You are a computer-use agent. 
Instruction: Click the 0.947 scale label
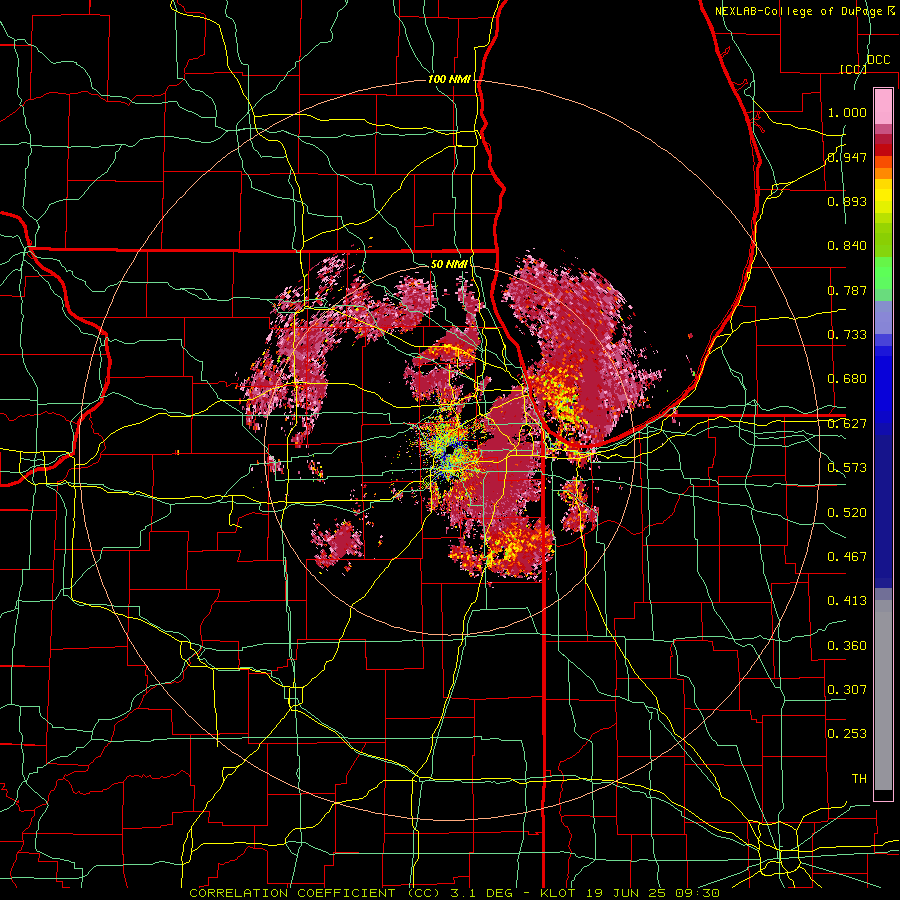point(847,157)
